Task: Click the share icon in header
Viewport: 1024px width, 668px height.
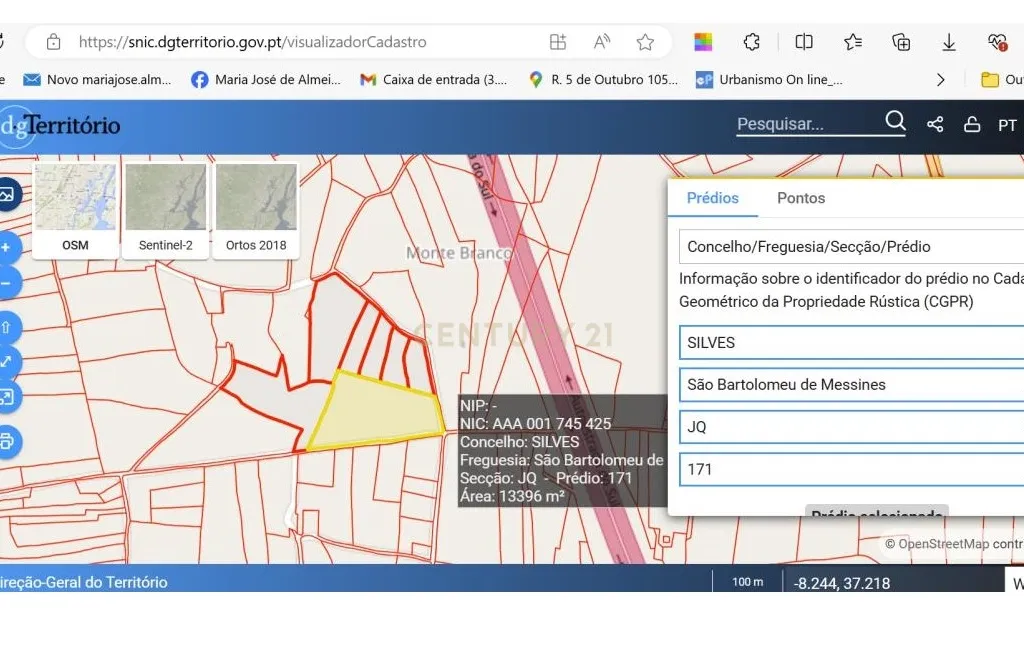Action: (935, 125)
